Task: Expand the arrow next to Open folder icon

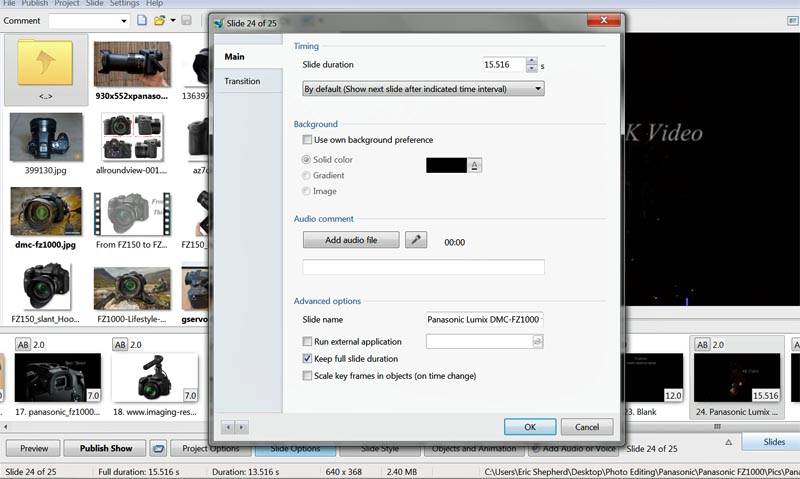Action: click(173, 21)
